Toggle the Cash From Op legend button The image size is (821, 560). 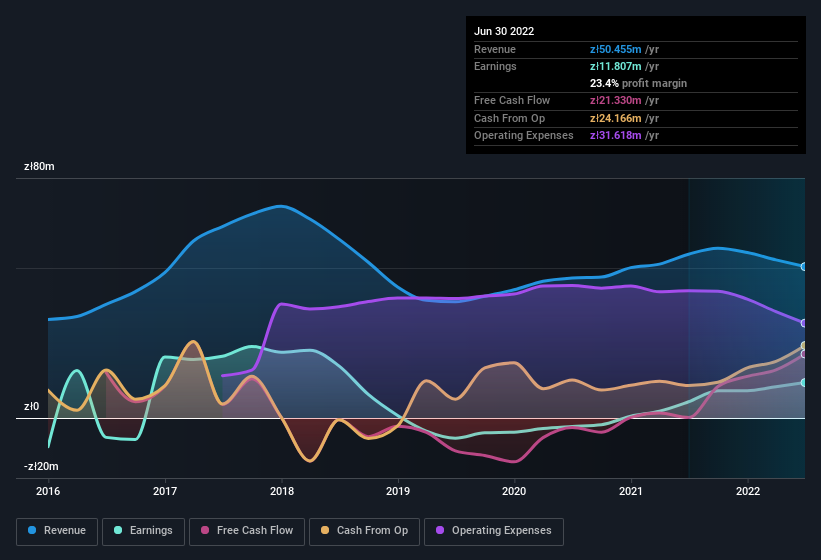pos(364,531)
